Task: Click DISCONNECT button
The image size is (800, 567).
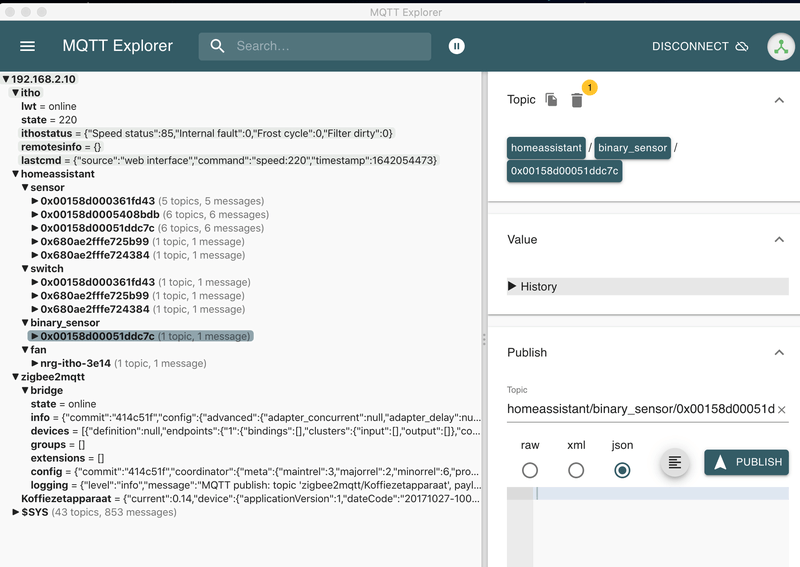Action: 699,46
